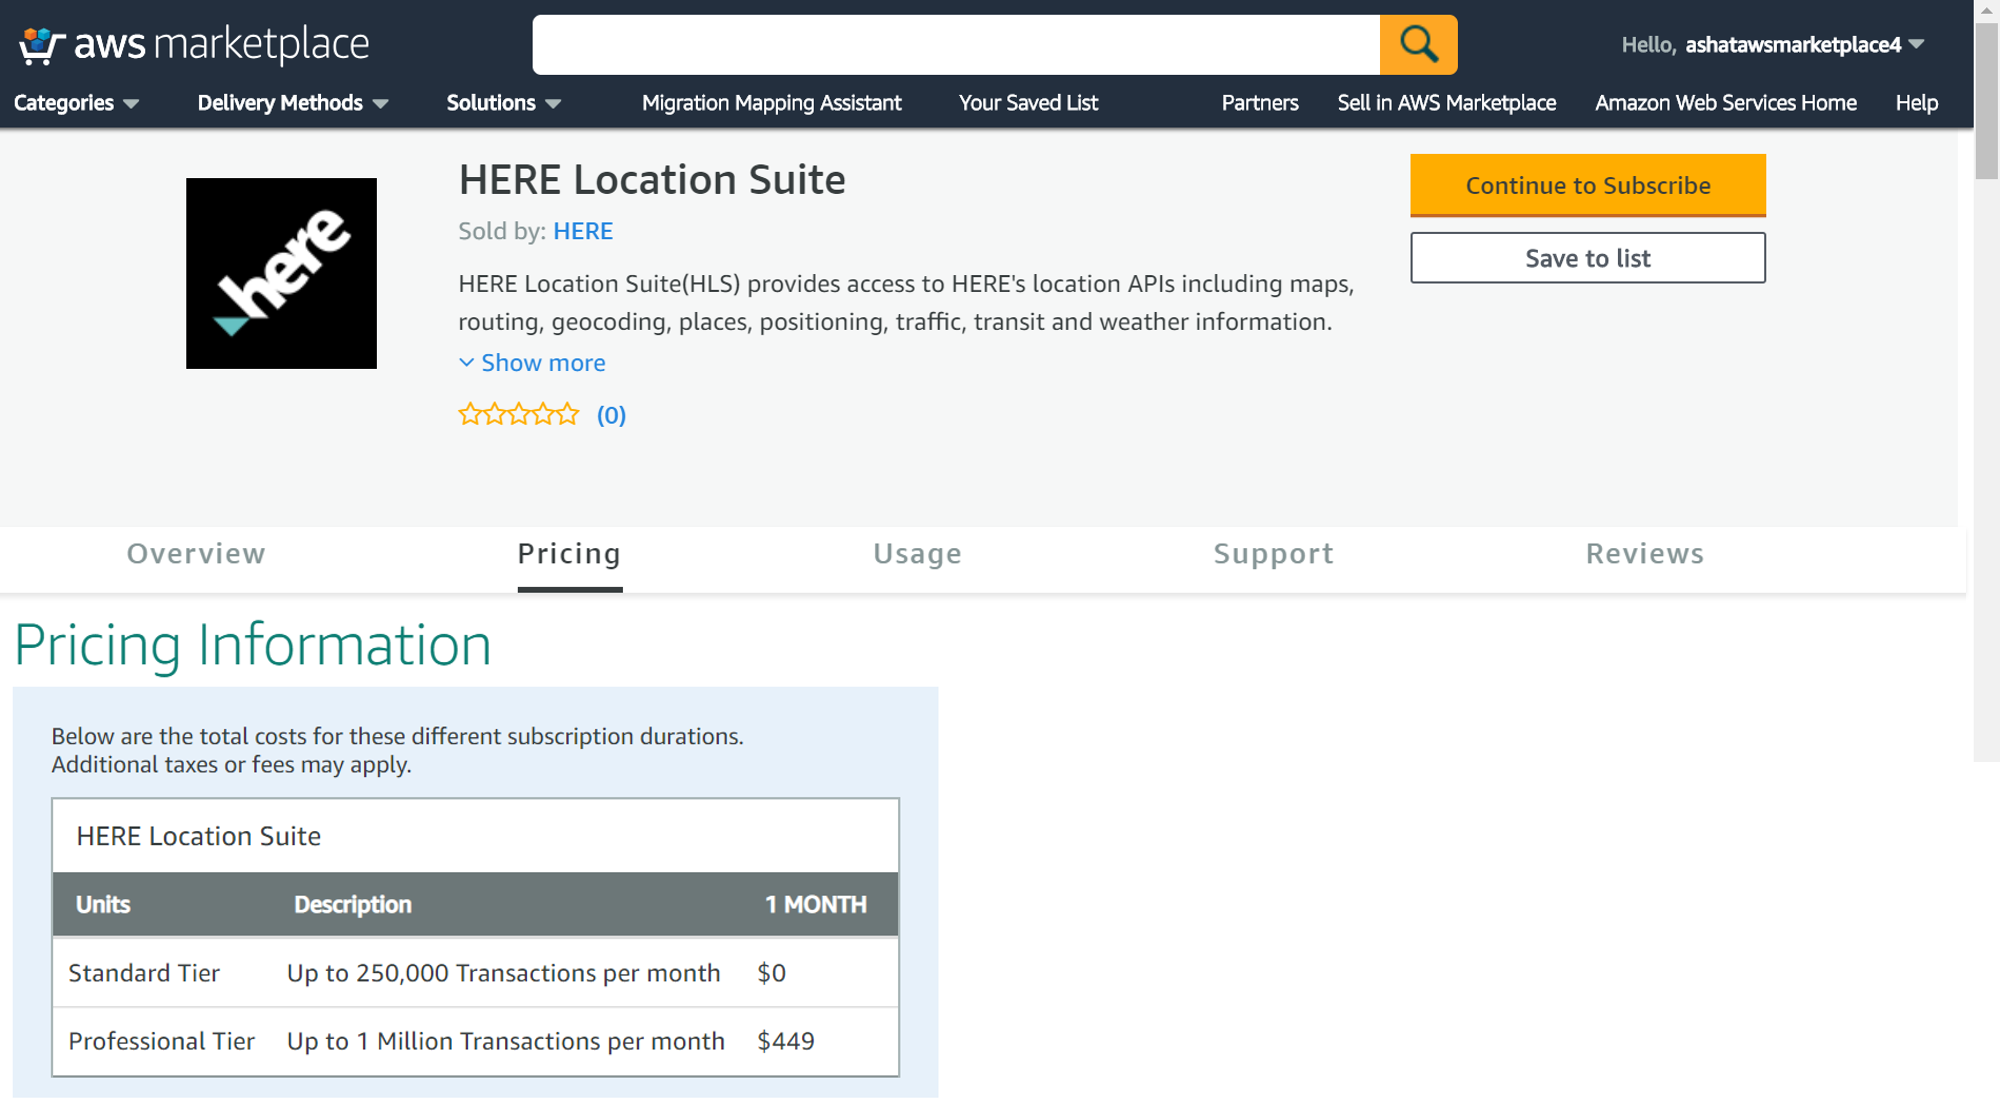
Task: Click the Save to list button
Action: tap(1587, 258)
